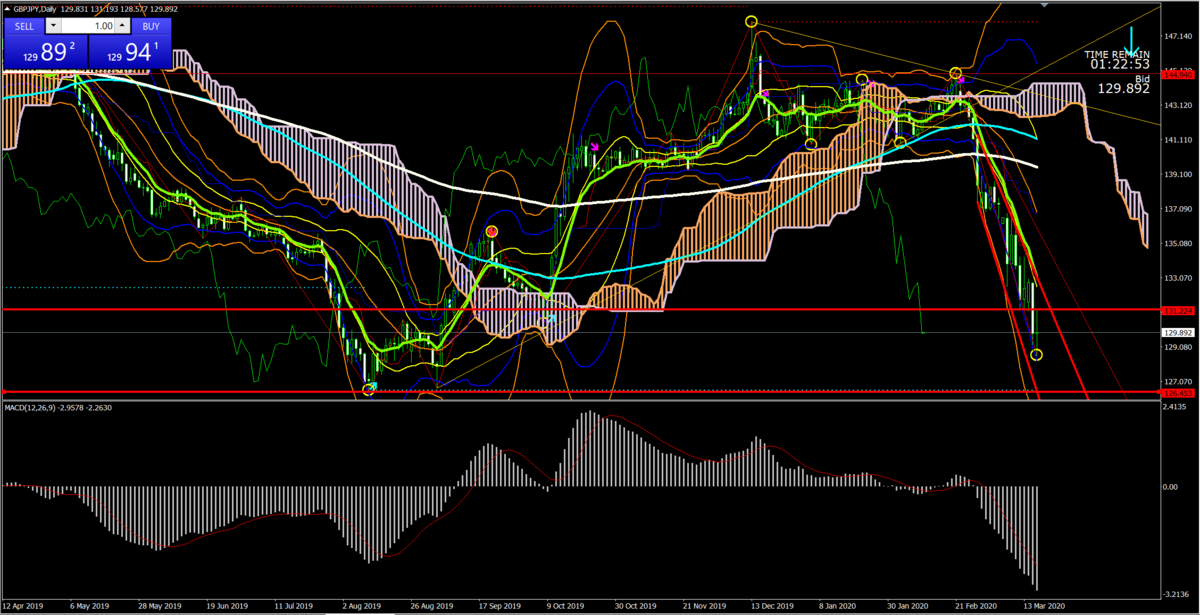The height and width of the screenshot is (615, 1200).
Task: Click the 21 Feb 2020 date on time axis
Action: (x=978, y=606)
